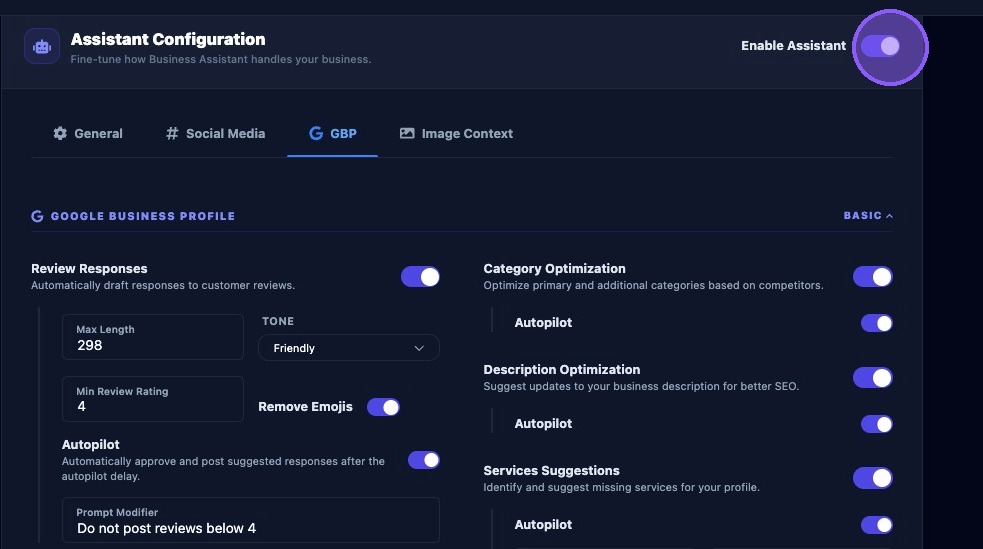The width and height of the screenshot is (983, 549).
Task: Open the Image Context tab
Action: click(x=456, y=133)
